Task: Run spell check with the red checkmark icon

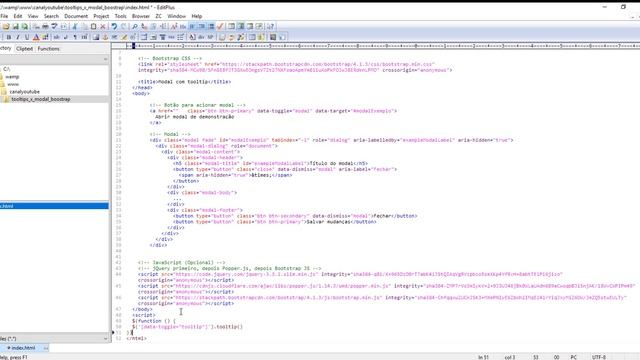Action: 220,27
